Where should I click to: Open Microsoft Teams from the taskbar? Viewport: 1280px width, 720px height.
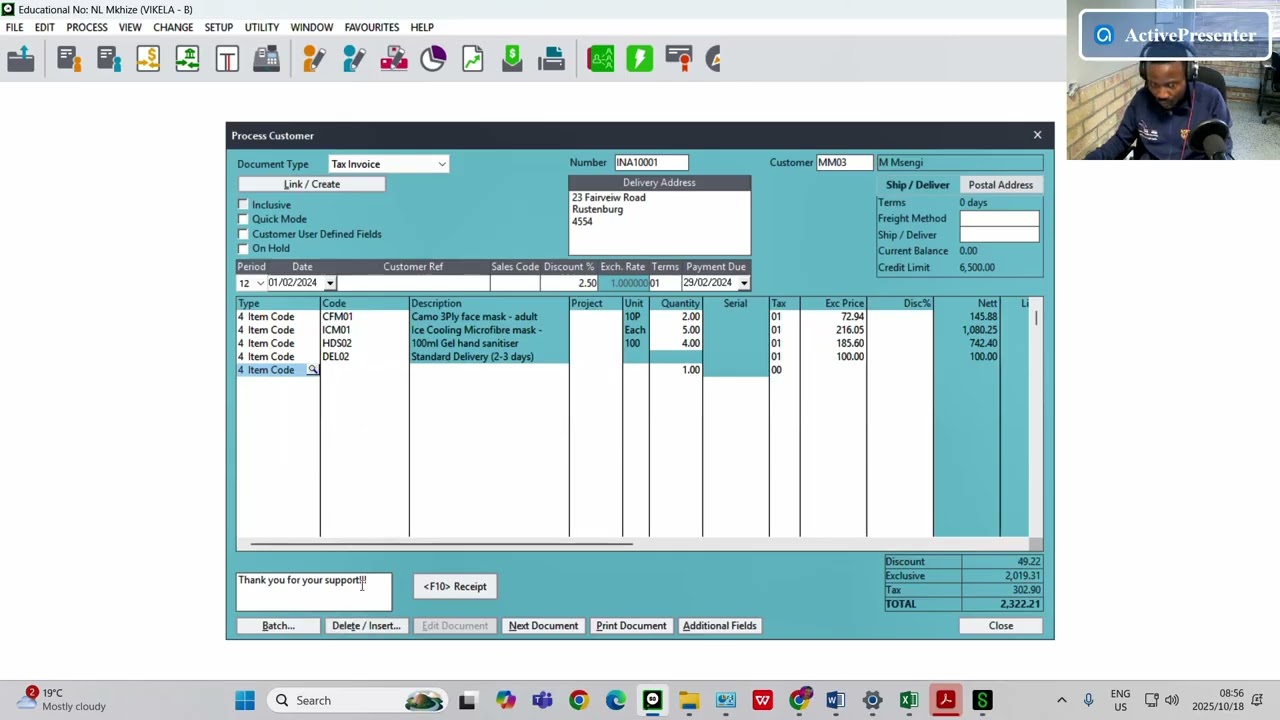point(542,700)
